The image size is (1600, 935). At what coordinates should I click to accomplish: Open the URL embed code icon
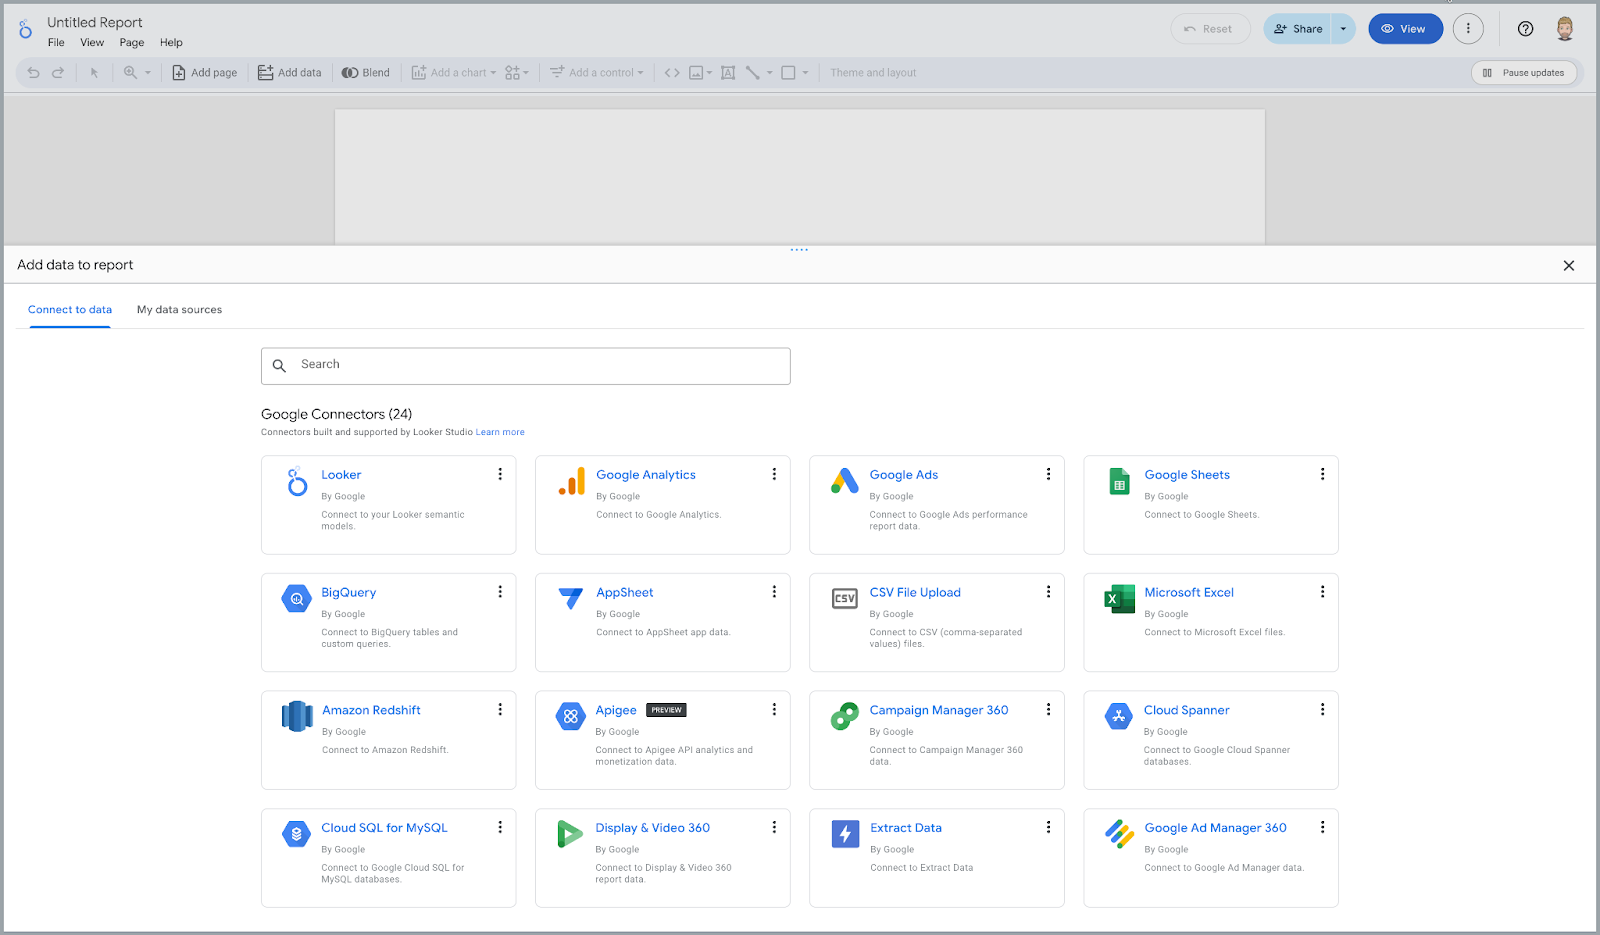point(672,73)
